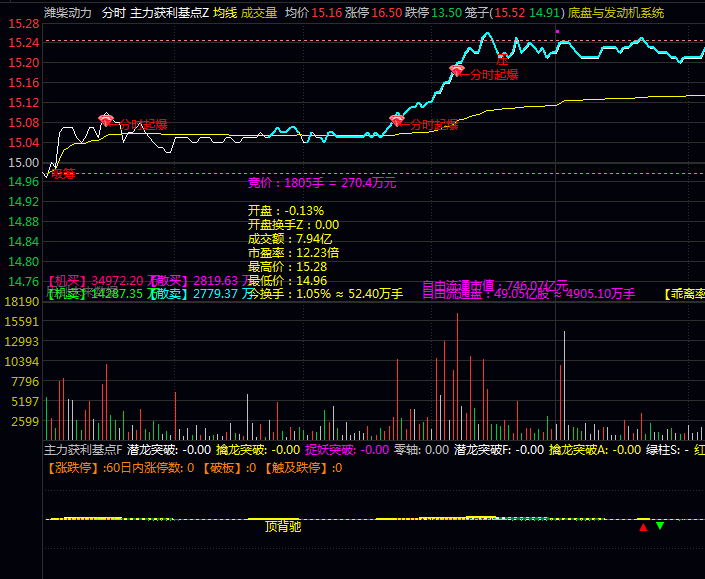
Task: Click the 成交量 volume legend label
Action: click(x=259, y=13)
